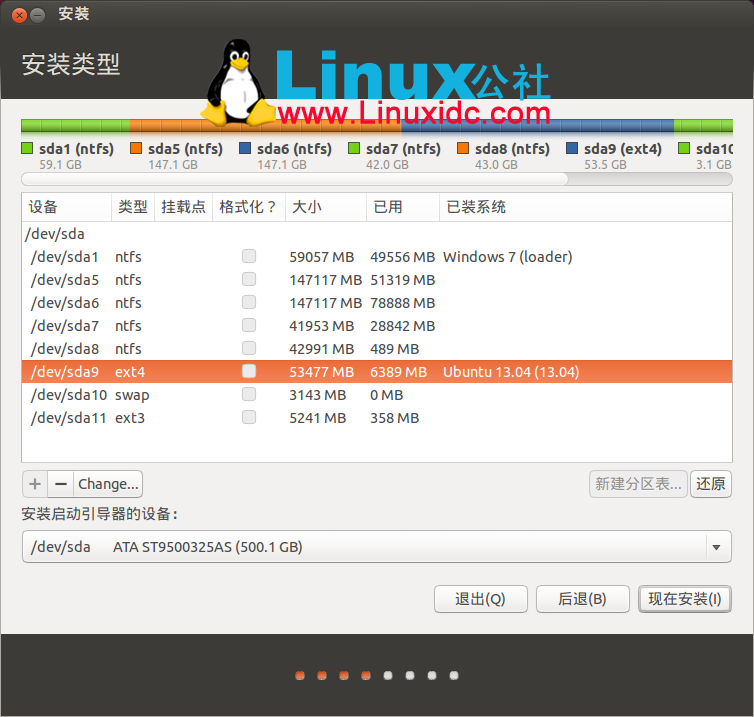Screen dimensions: 754x717
Task: Click the 大小 column header
Action: (326, 207)
